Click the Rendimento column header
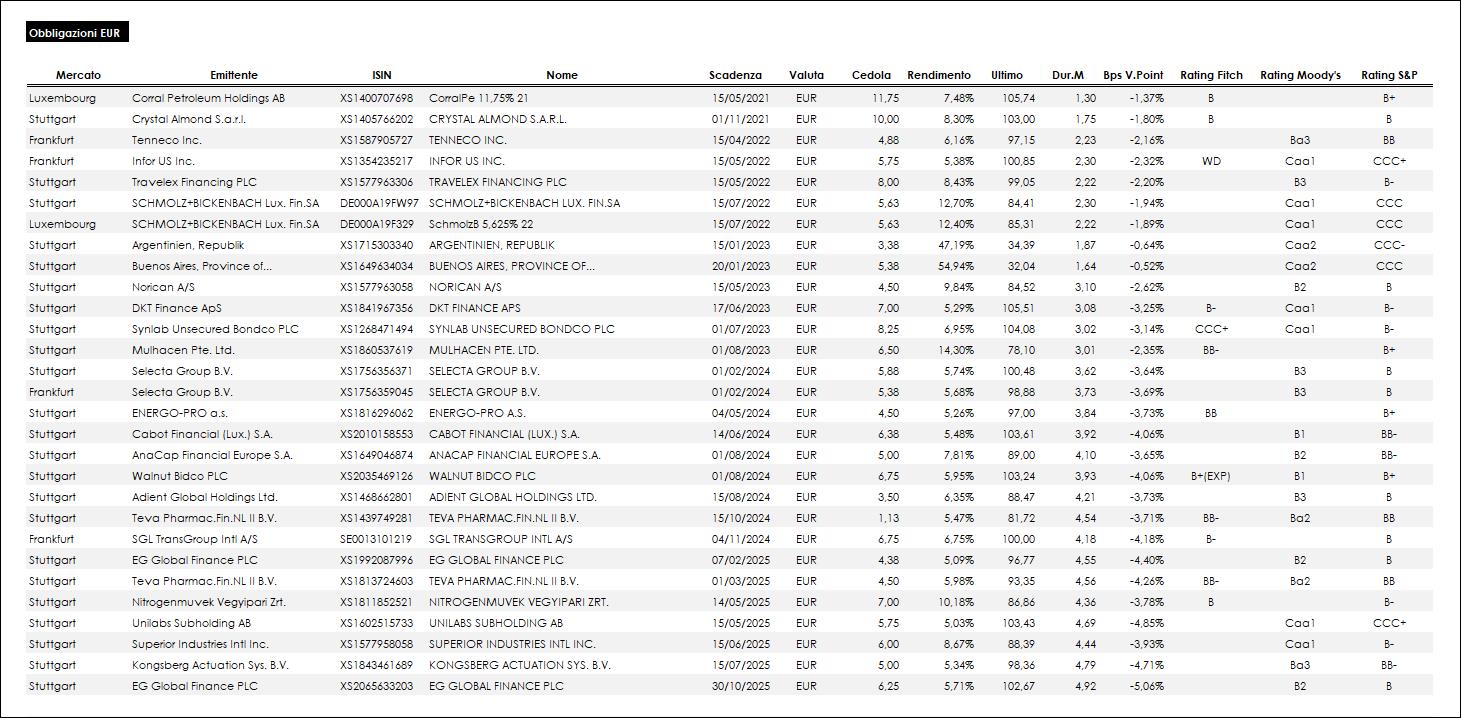The width and height of the screenshot is (1461, 718). 938,75
